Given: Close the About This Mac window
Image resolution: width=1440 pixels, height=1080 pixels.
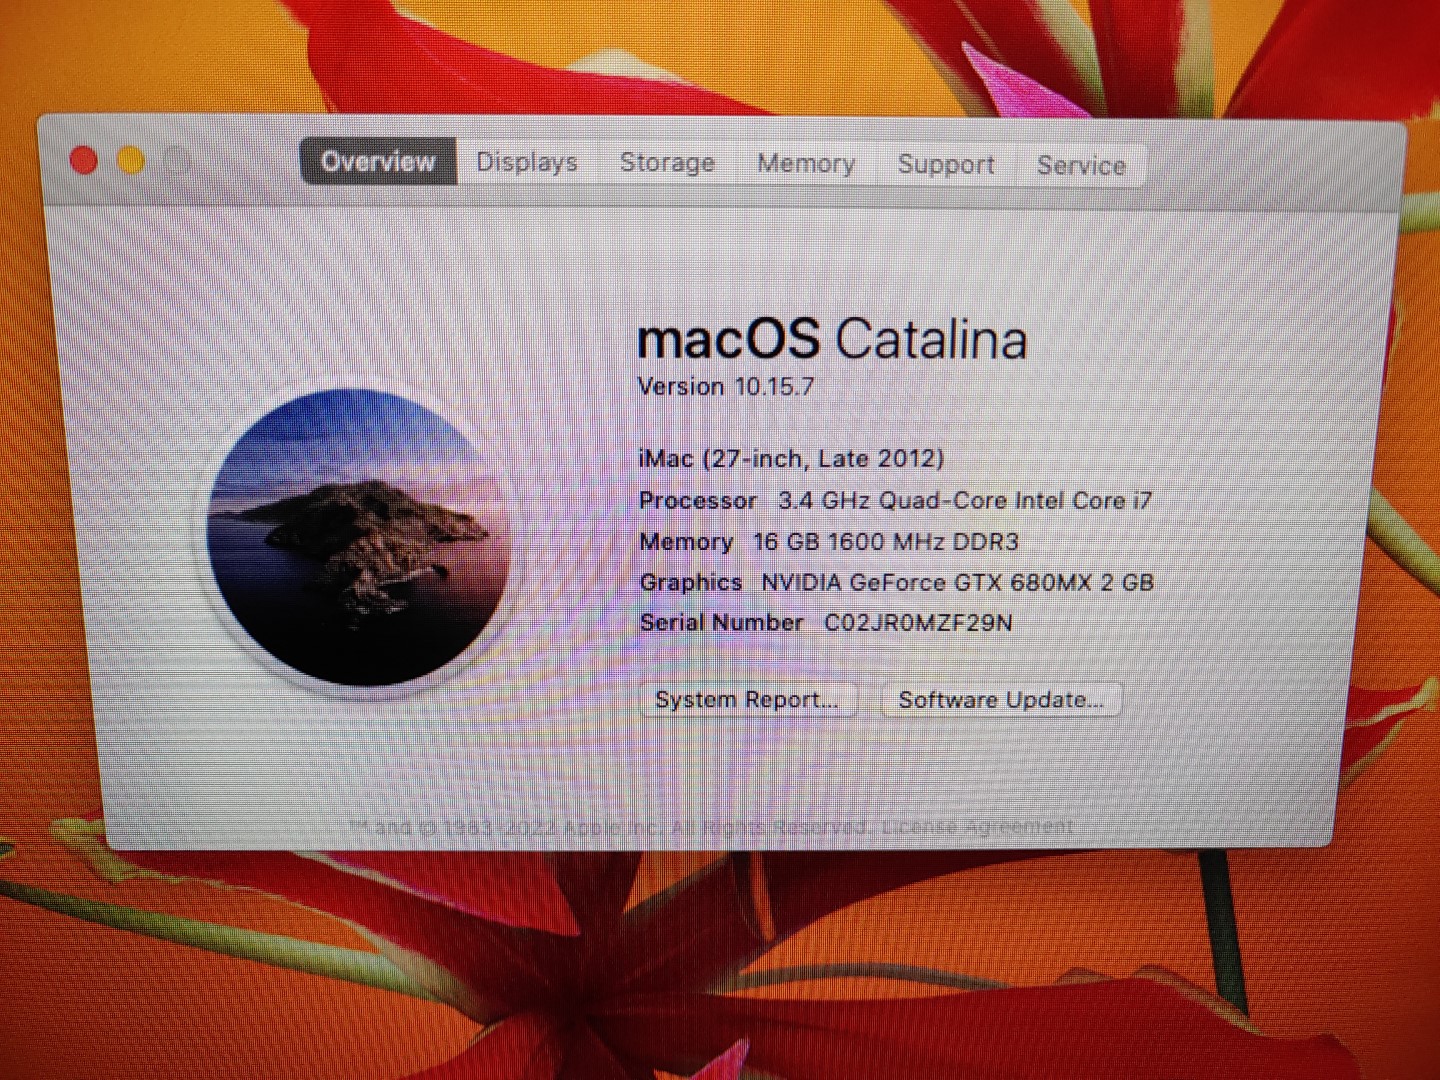Looking at the screenshot, I should pyautogui.click(x=84, y=159).
